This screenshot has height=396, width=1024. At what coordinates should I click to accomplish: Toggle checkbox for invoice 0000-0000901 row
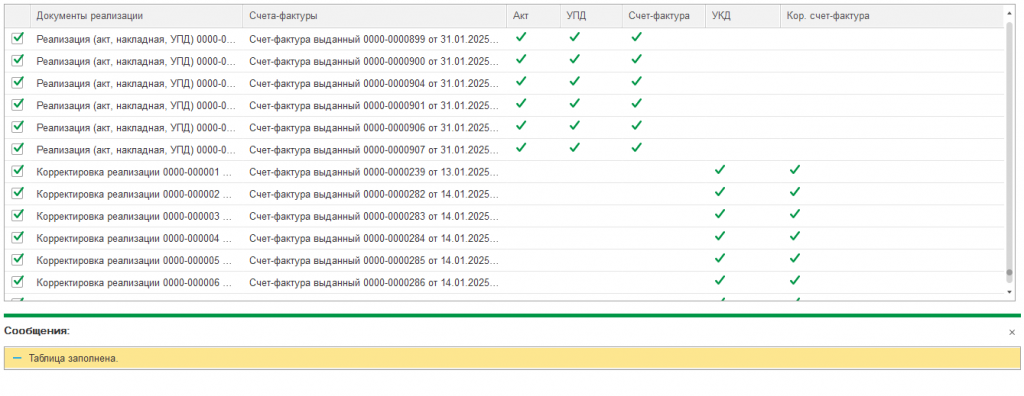(x=18, y=105)
